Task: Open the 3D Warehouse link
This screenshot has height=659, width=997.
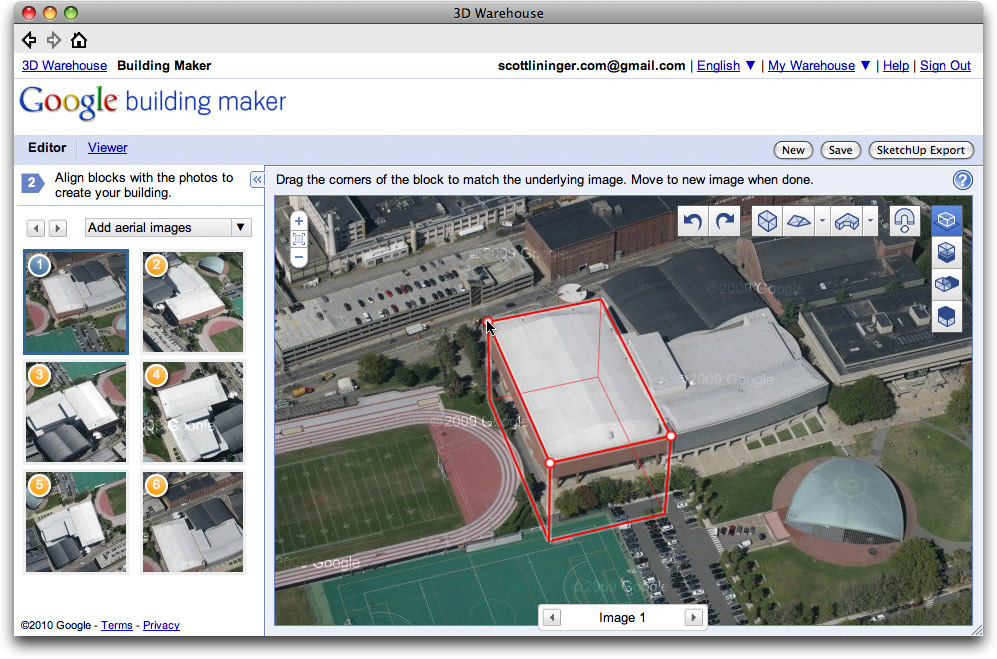Action: [64, 66]
